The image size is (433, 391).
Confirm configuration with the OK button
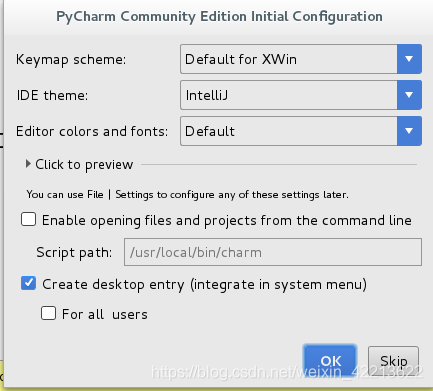(x=330, y=361)
